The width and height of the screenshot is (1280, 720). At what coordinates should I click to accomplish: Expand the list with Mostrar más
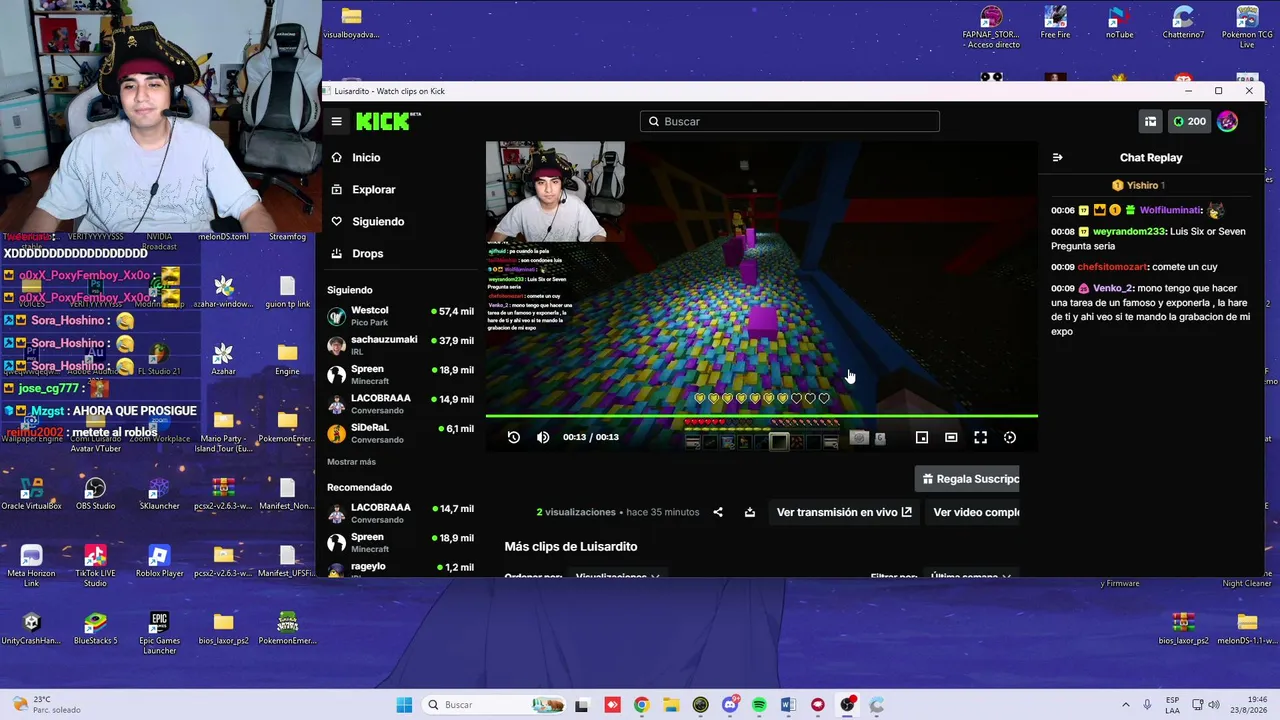point(351,462)
